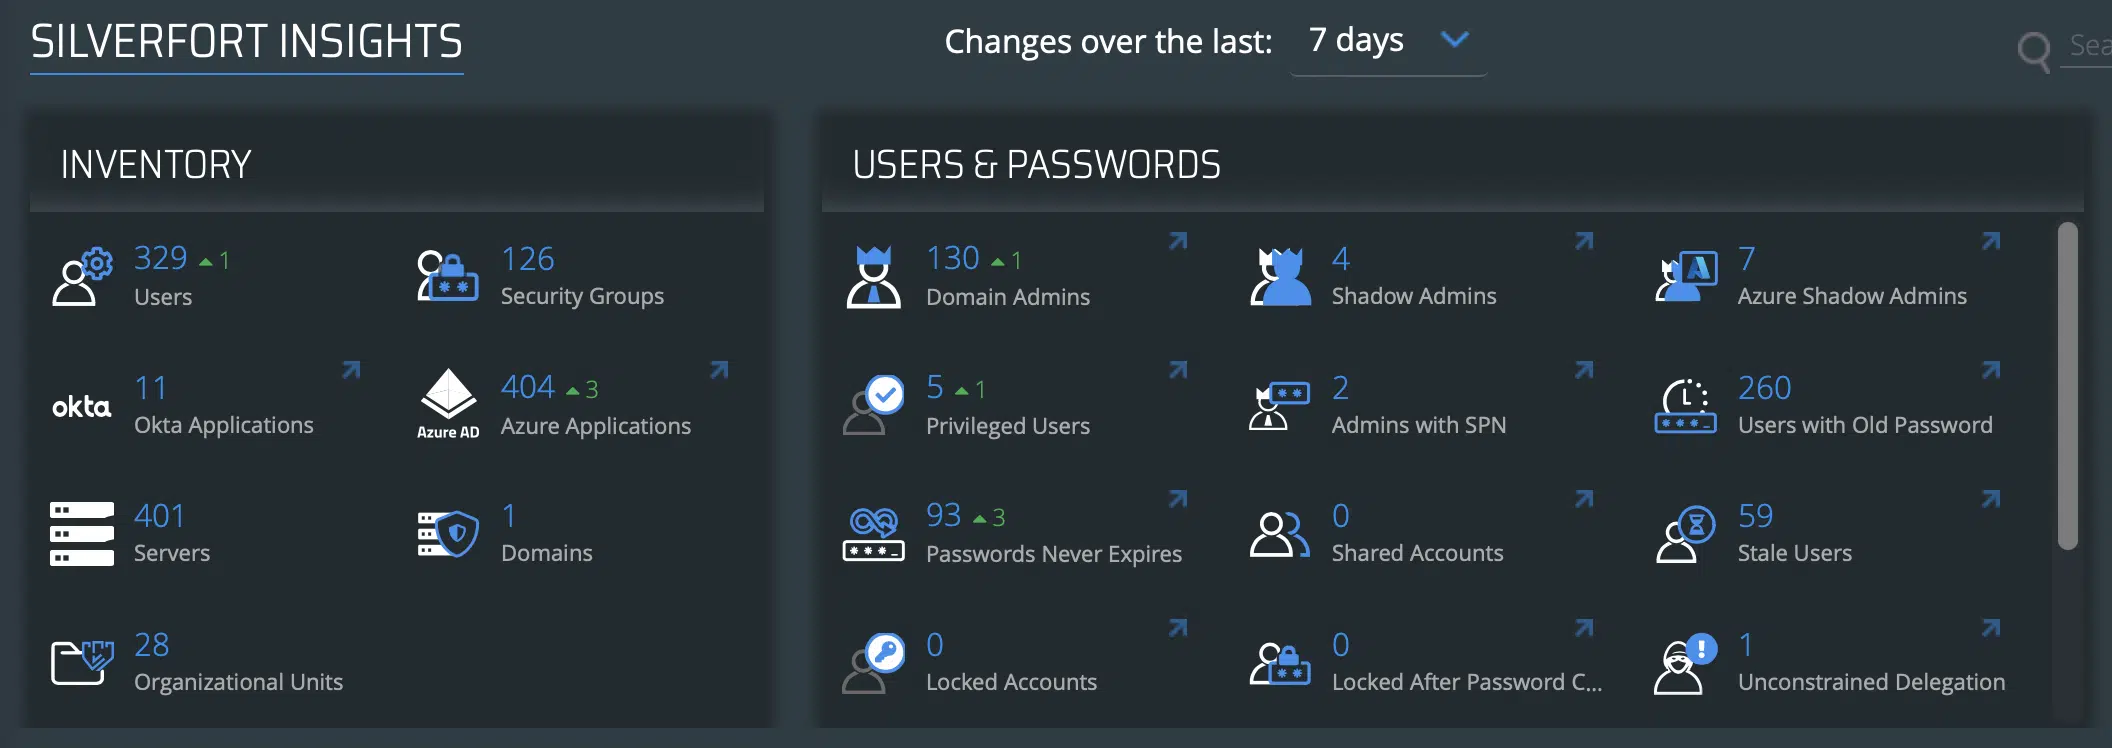Screen dimensions: 2112x748
Task: Click the Servers stack icon
Action: [x=81, y=534]
